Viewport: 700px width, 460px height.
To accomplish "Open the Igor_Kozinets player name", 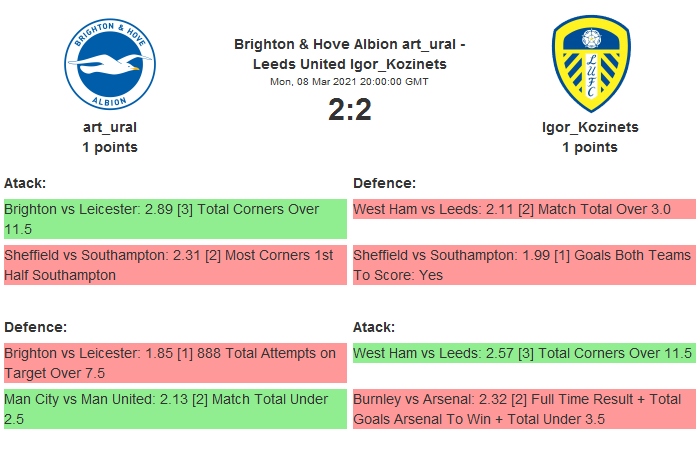I will (x=590, y=127).
